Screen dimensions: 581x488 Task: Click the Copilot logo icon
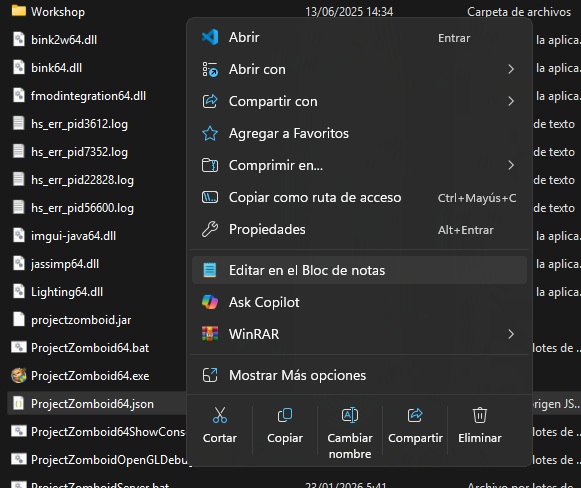point(210,302)
